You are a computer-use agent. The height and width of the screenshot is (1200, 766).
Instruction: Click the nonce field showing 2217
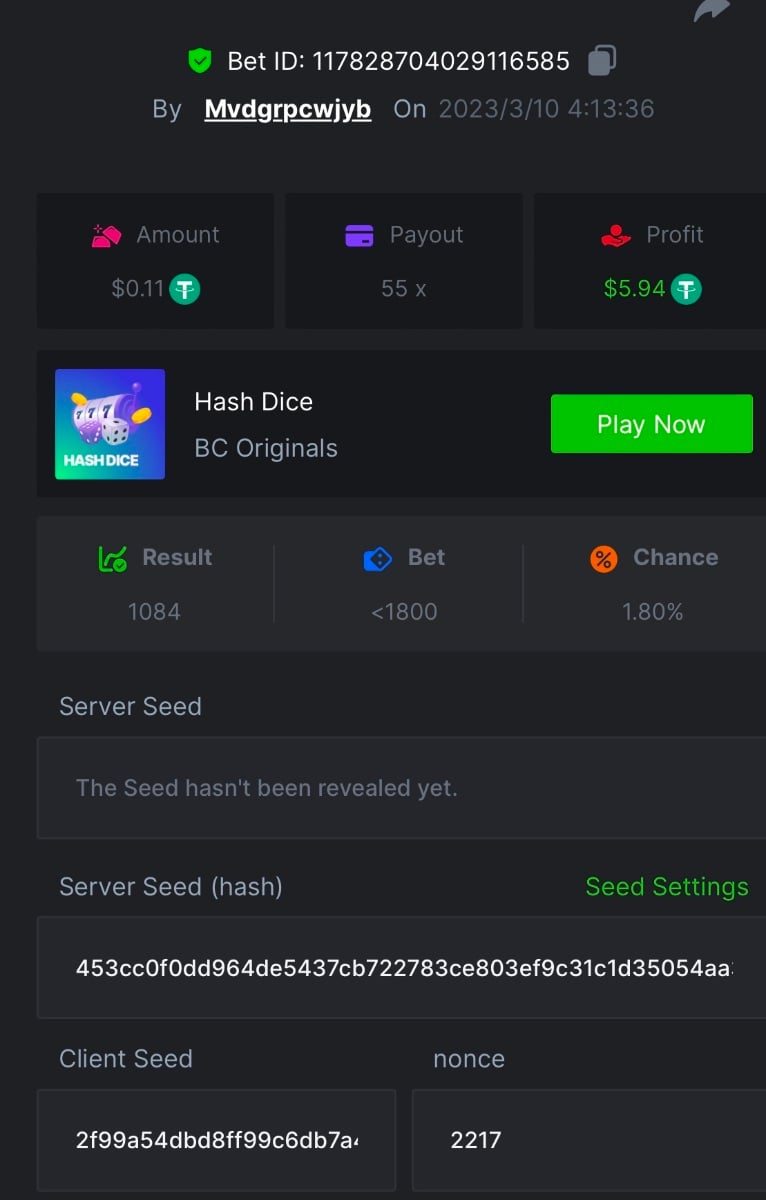(x=588, y=1140)
